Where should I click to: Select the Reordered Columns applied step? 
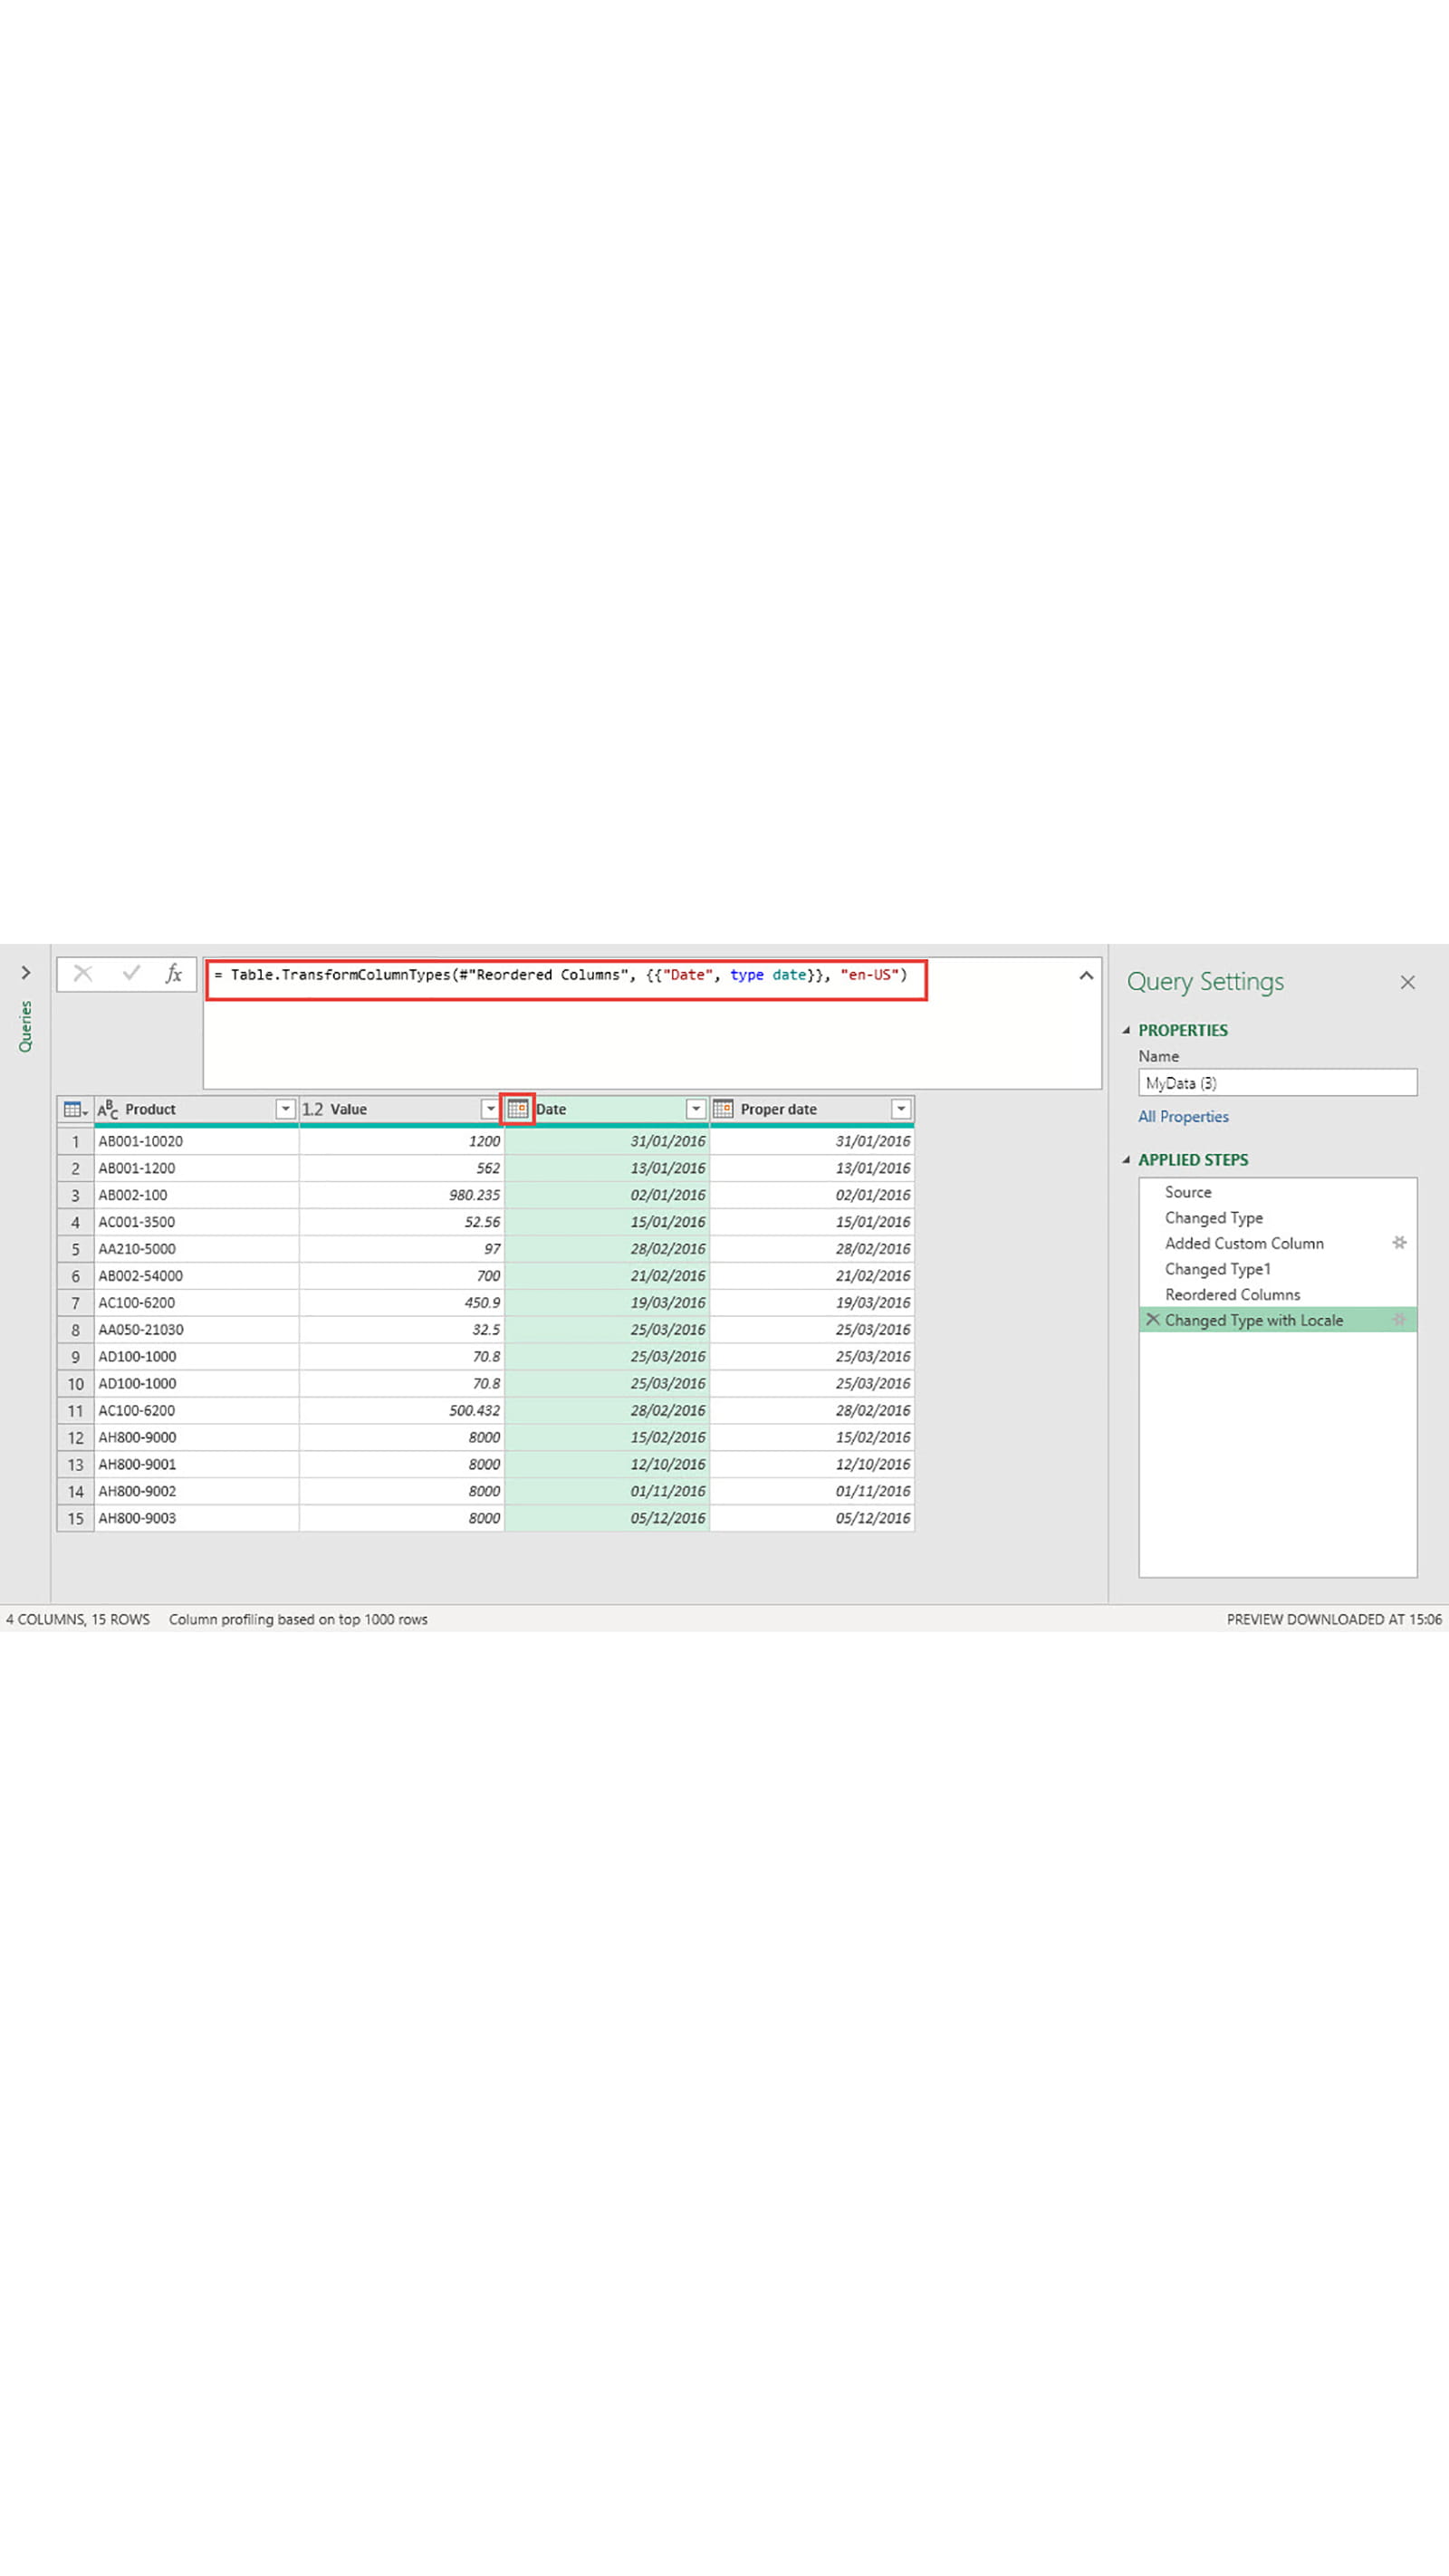(1232, 1294)
